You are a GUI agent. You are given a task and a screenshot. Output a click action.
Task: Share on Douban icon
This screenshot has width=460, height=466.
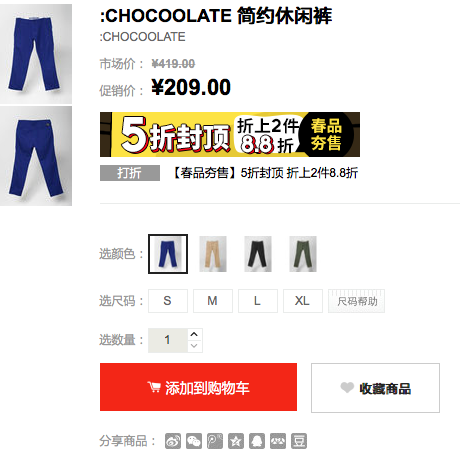[x=299, y=441]
